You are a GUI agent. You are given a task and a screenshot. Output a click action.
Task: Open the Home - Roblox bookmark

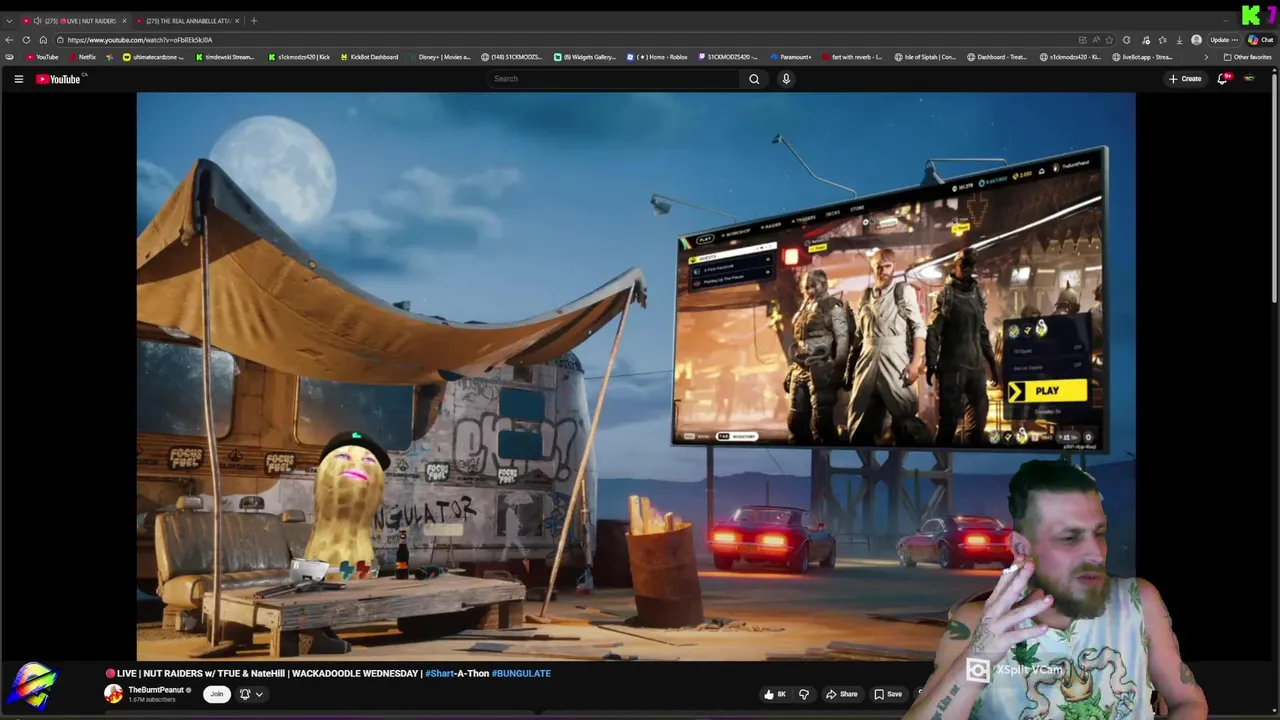click(x=657, y=57)
